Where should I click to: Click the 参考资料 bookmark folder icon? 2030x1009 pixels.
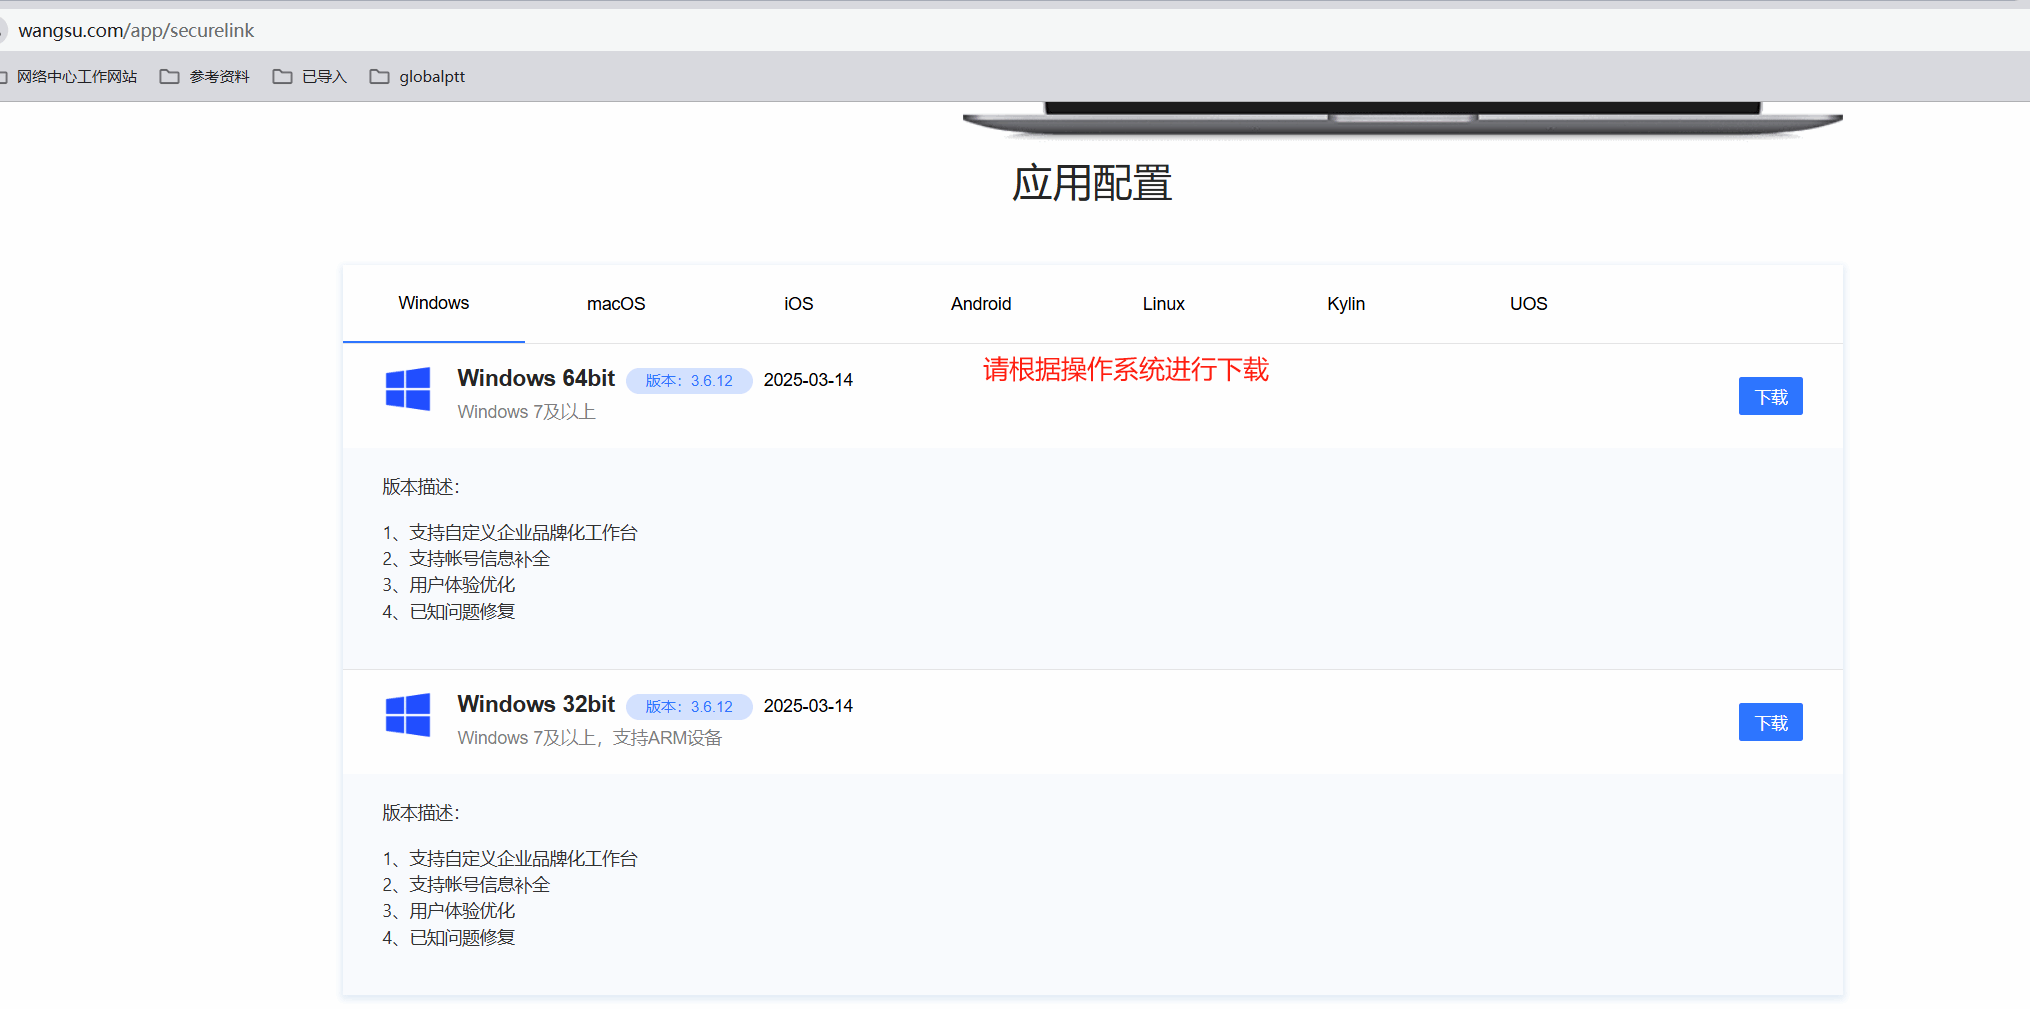coord(170,77)
